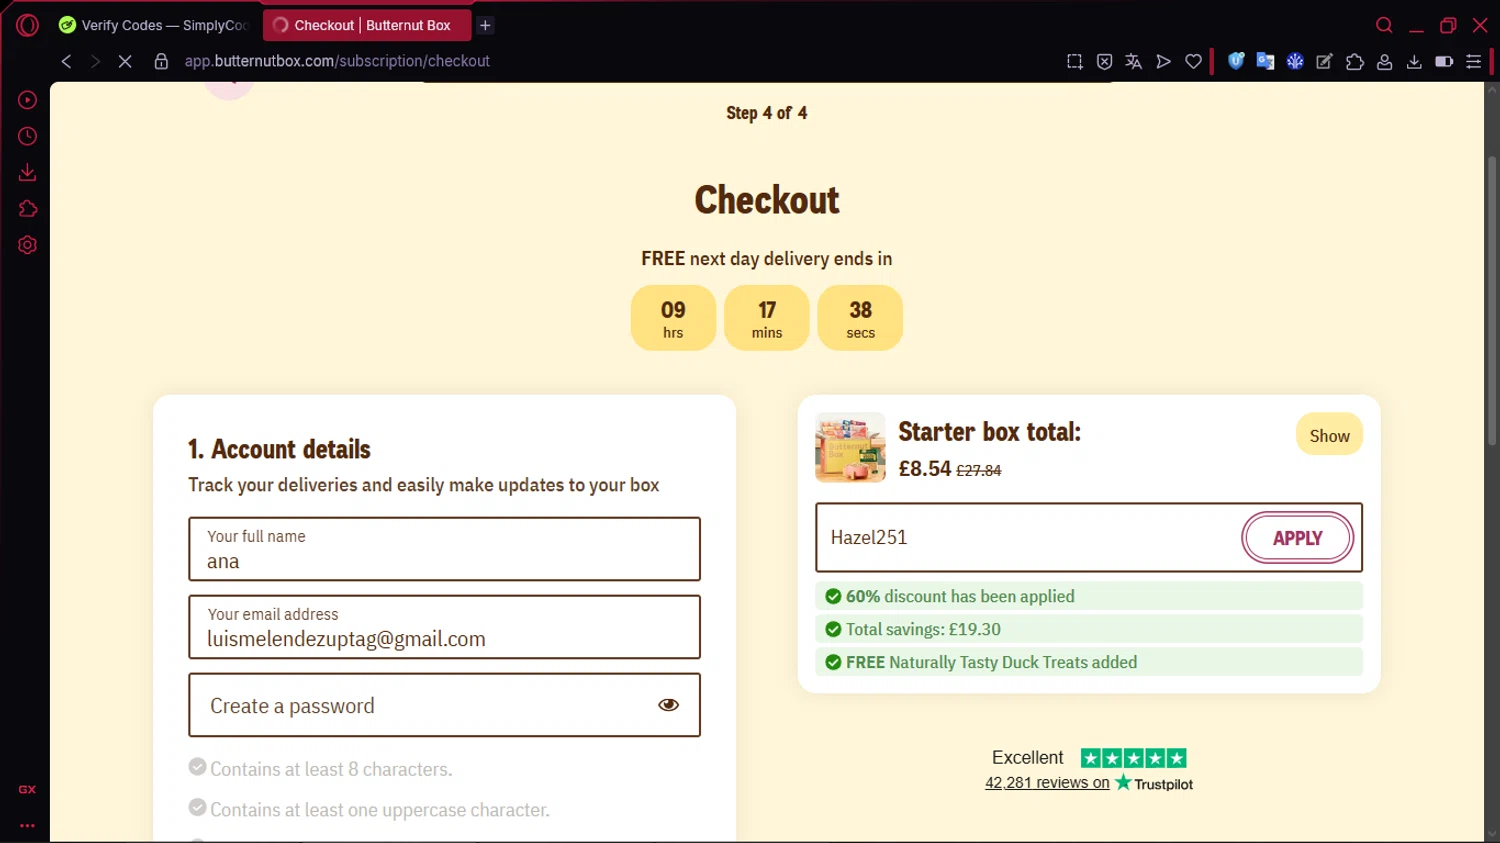Open downloads from the sidebar
Image resolution: width=1500 pixels, height=843 pixels.
point(27,173)
